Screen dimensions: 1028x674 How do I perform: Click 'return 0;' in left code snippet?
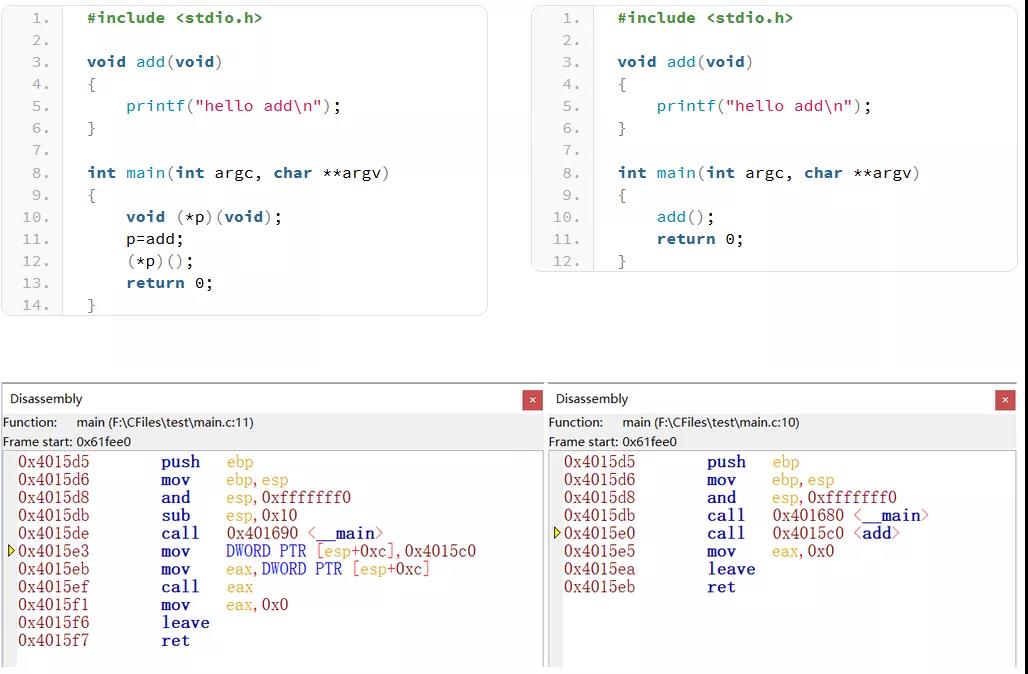click(x=169, y=283)
